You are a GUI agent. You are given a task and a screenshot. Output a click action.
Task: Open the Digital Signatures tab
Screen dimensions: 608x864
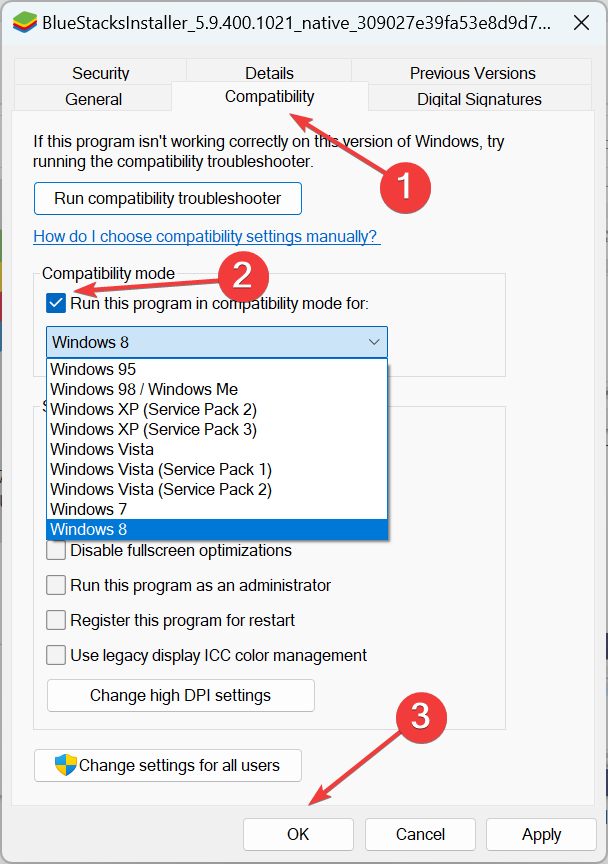click(477, 99)
